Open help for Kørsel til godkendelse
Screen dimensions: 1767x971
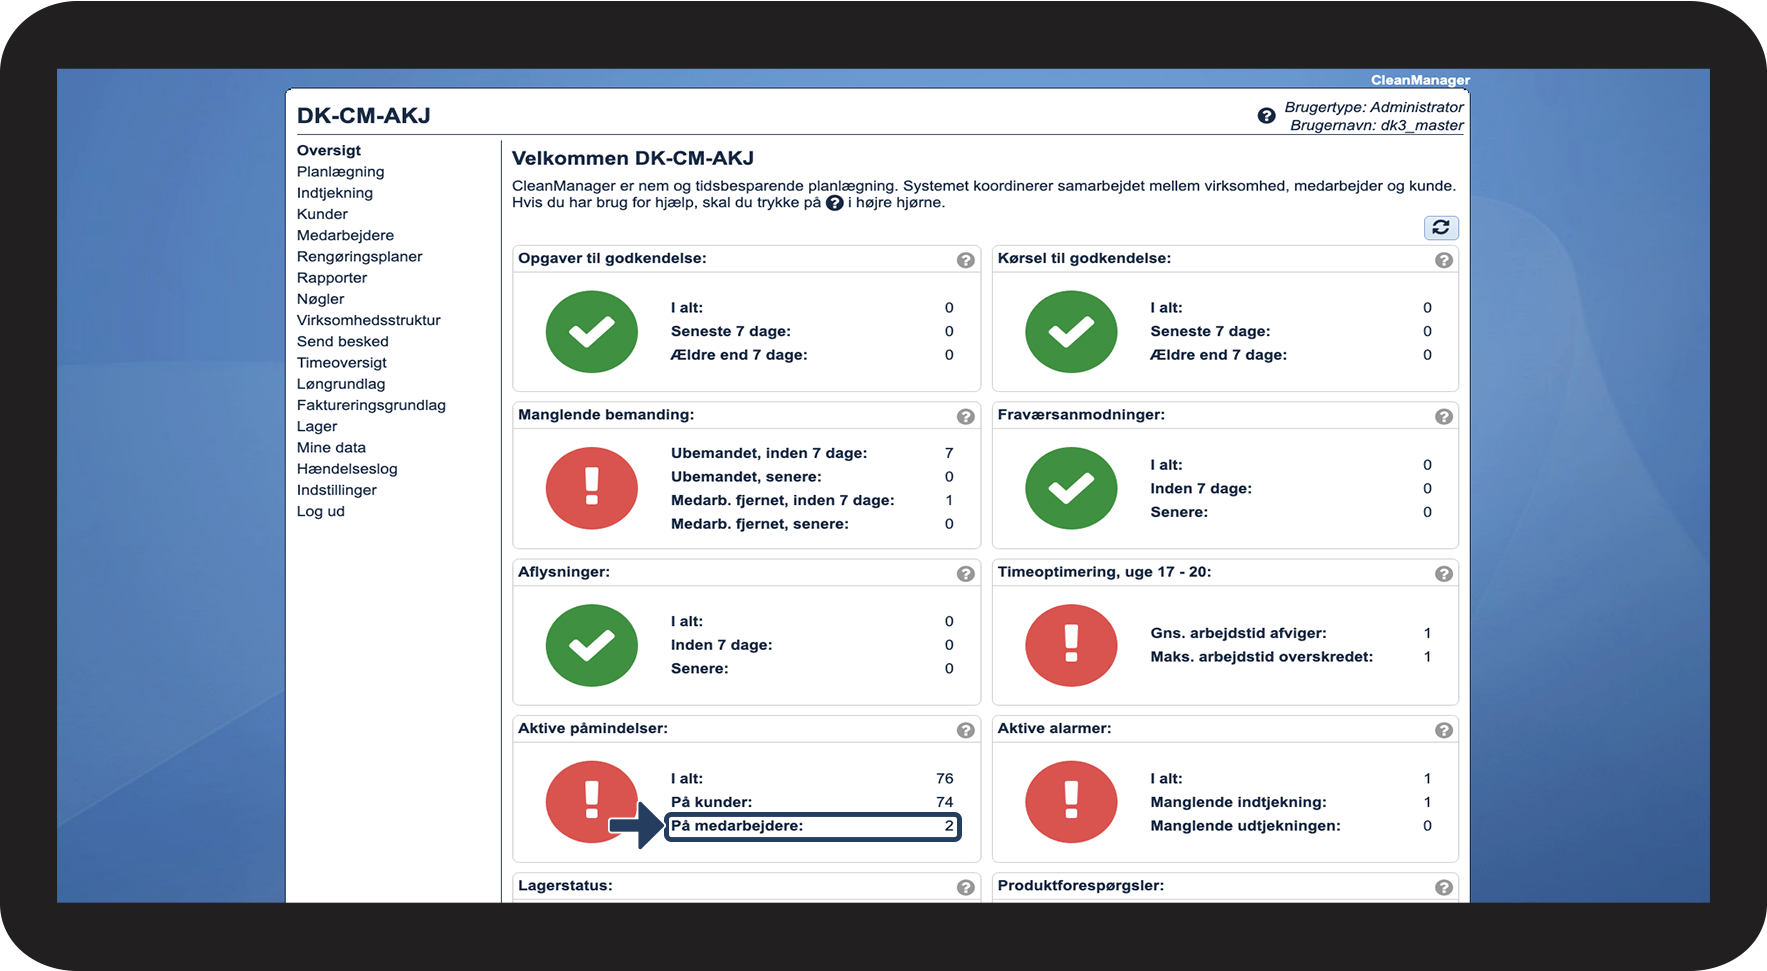click(x=1444, y=260)
